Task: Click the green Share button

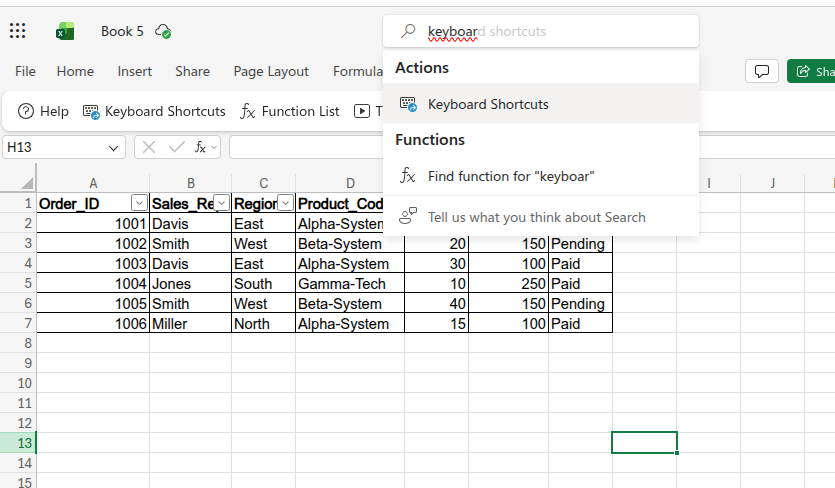Action: (x=812, y=72)
